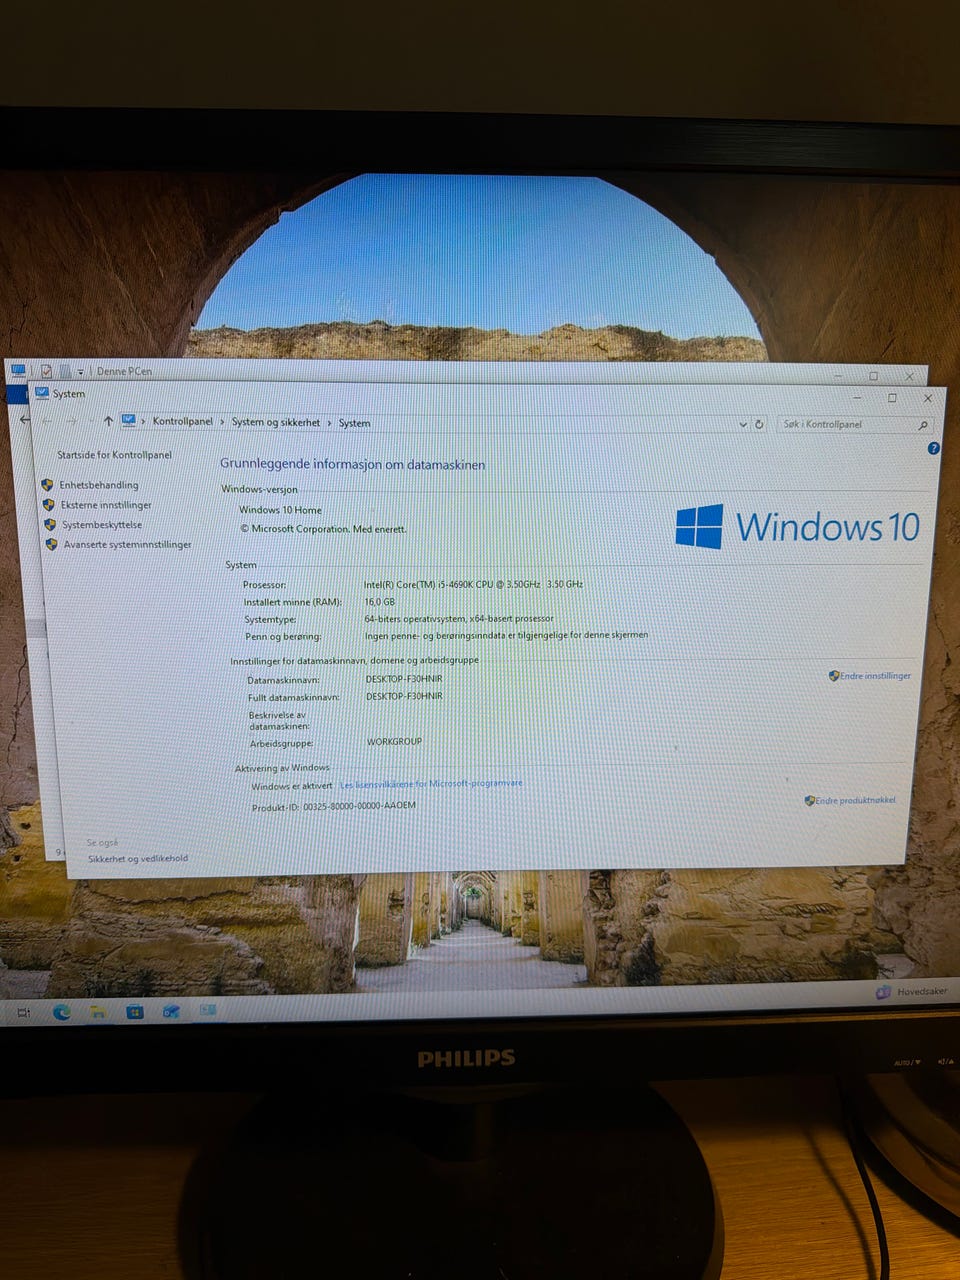The height and width of the screenshot is (1280, 960).
Task: Launch Microsoft Edge from the taskbar
Action: [x=62, y=1012]
